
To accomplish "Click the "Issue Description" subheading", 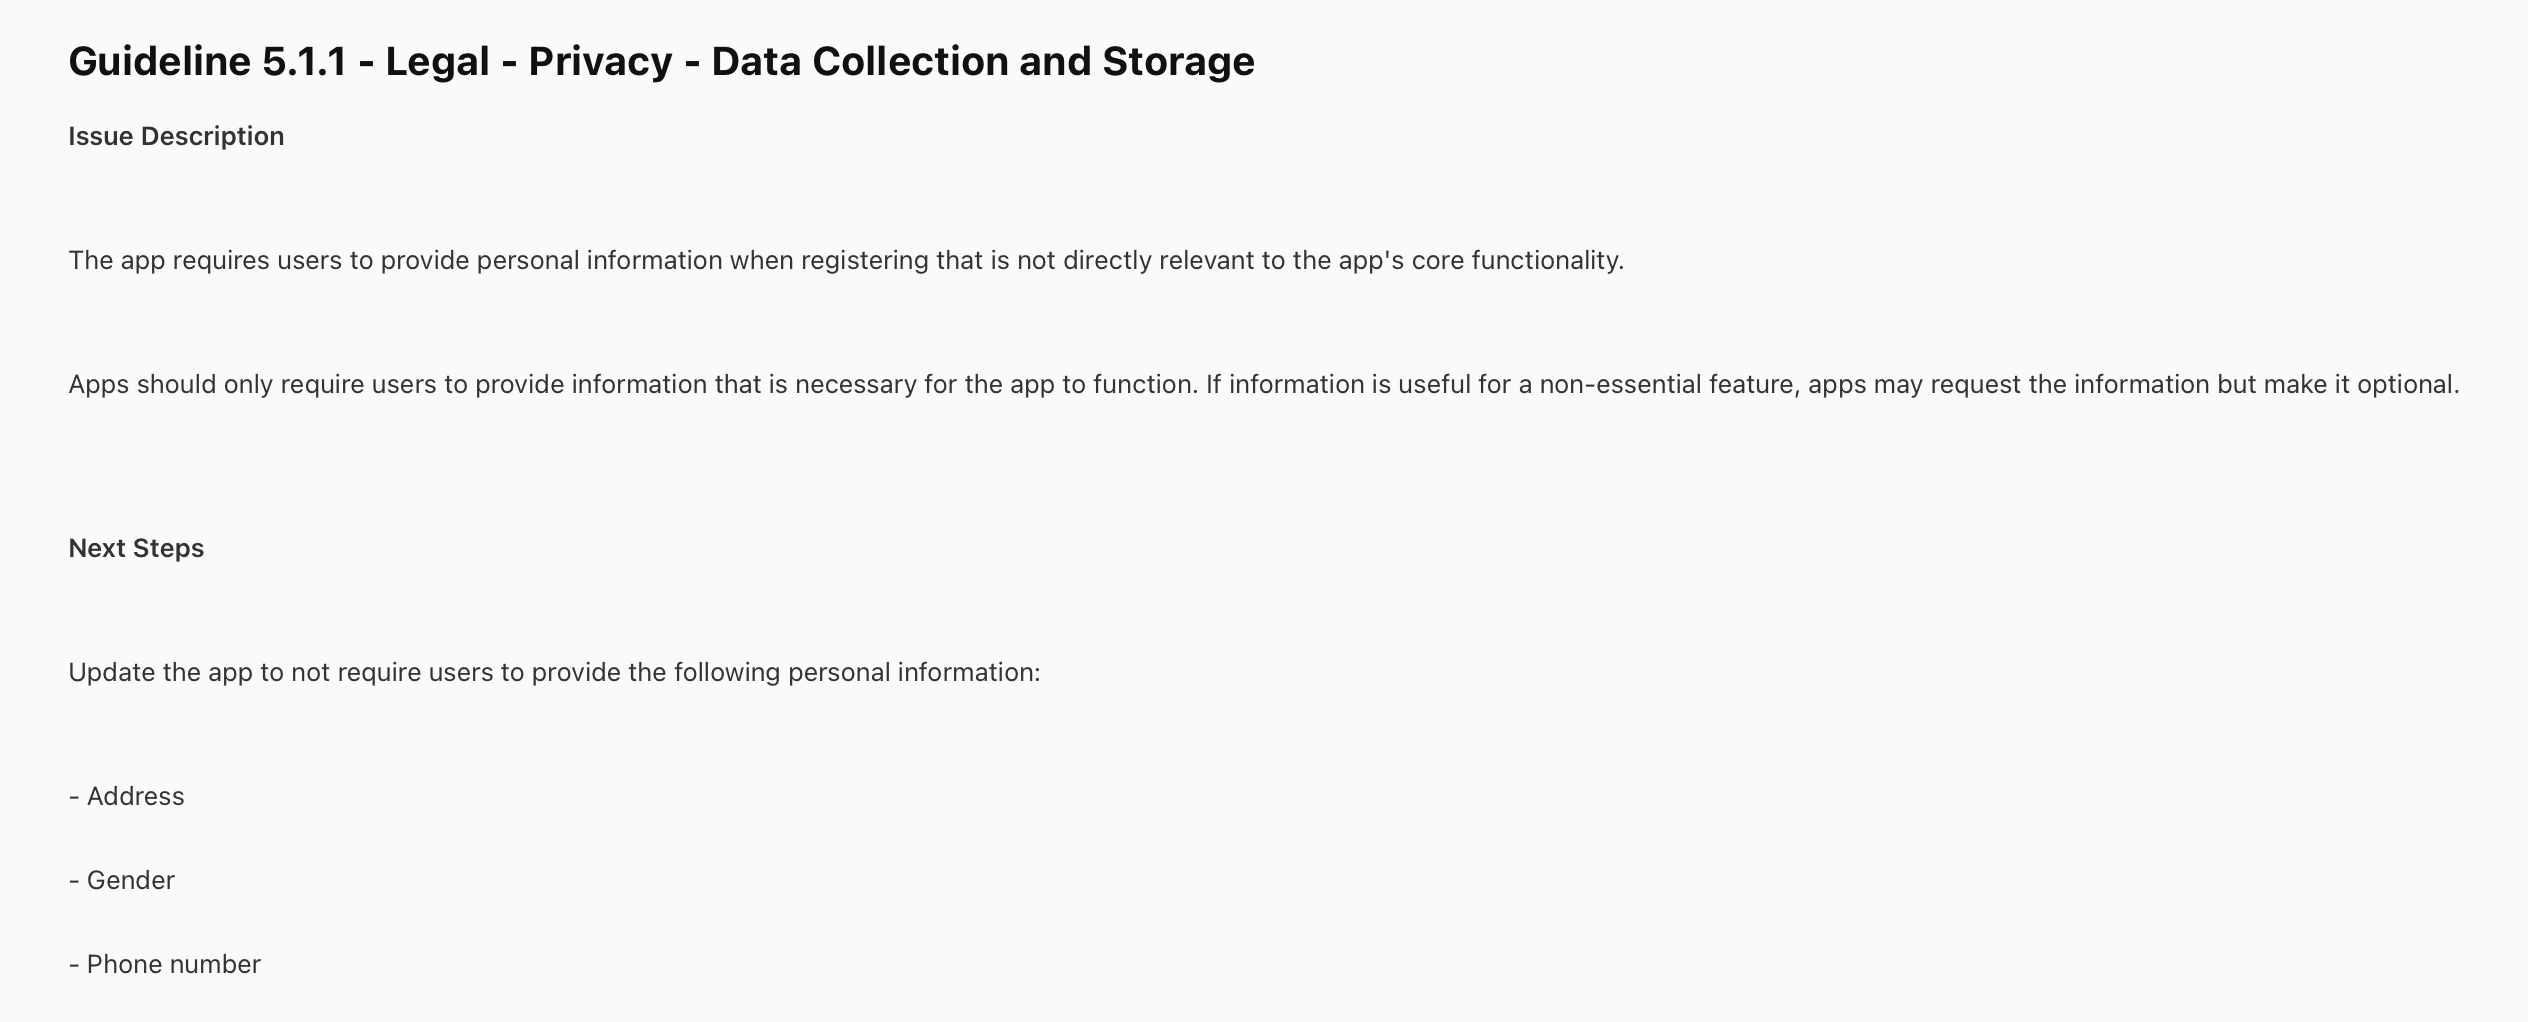I will [x=176, y=136].
